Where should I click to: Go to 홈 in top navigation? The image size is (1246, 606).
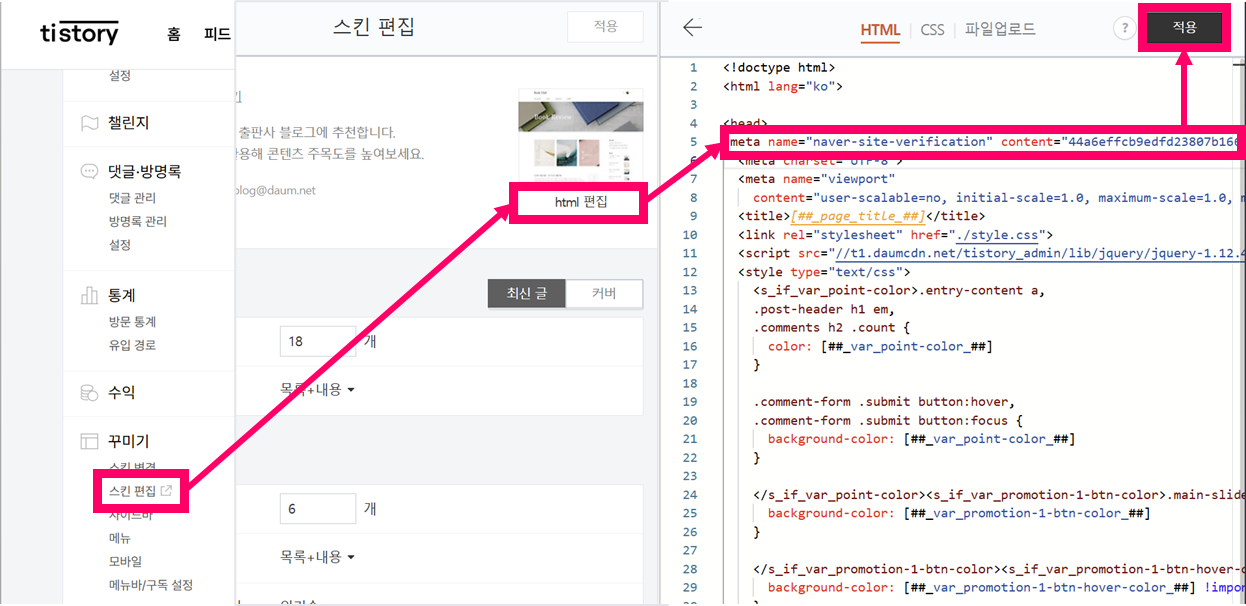(174, 34)
